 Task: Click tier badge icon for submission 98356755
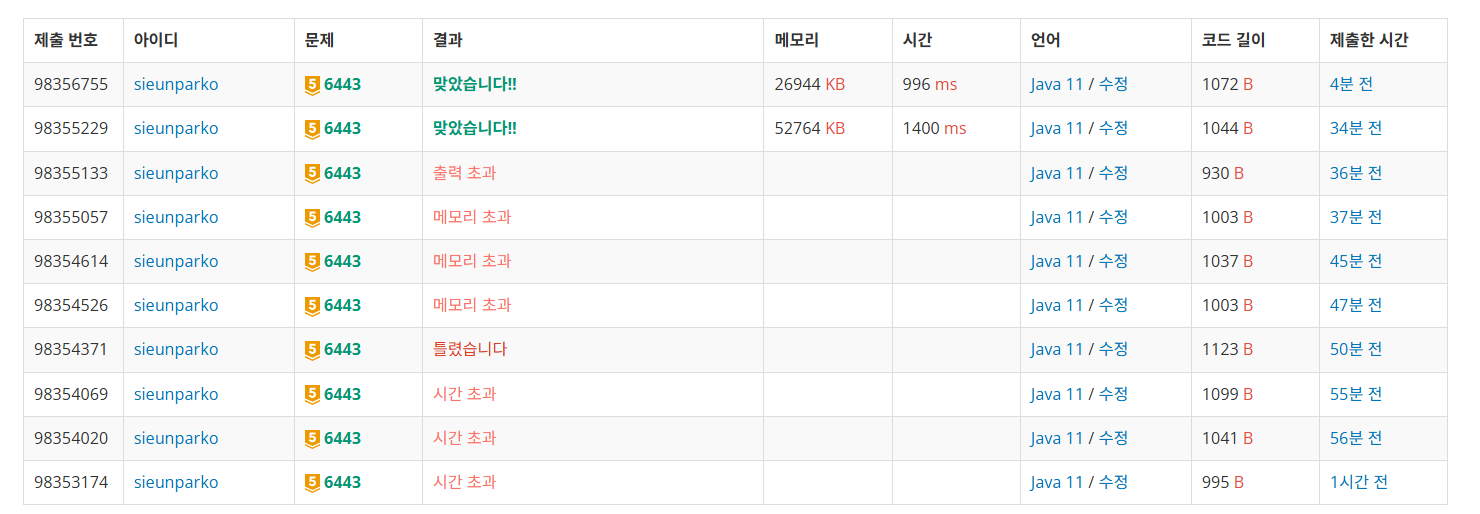click(312, 85)
